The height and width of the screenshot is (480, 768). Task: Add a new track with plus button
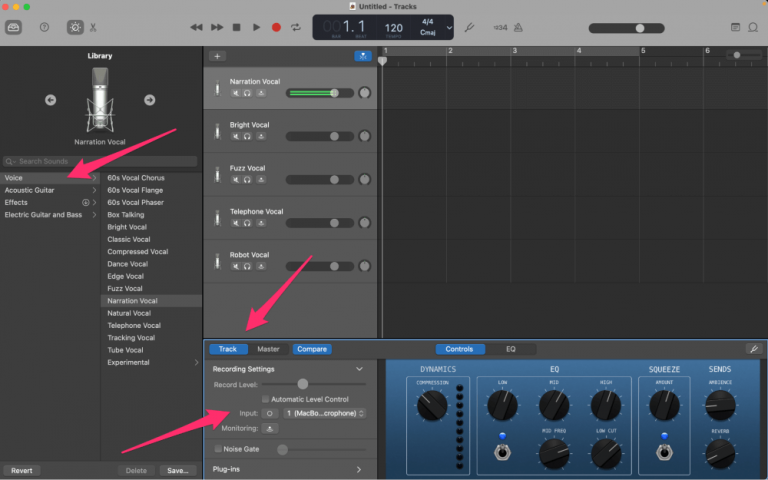coord(217,56)
